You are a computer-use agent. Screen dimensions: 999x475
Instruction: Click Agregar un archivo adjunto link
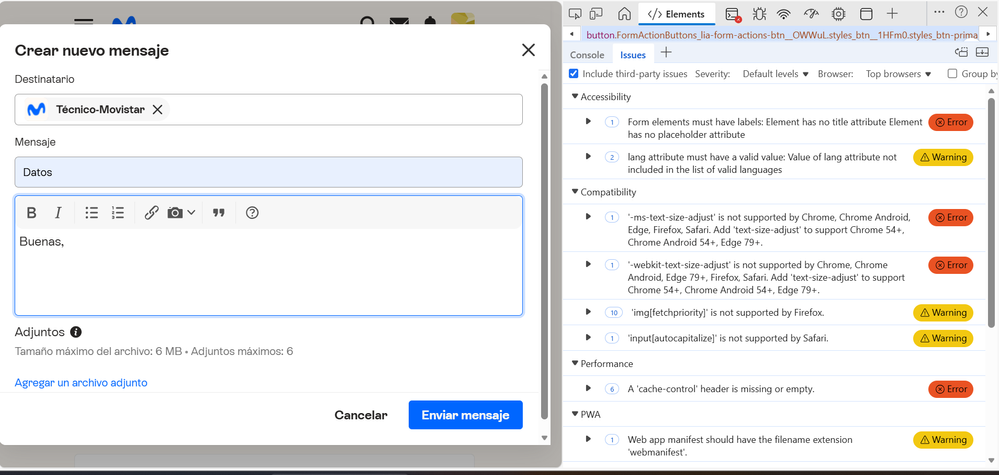click(81, 383)
